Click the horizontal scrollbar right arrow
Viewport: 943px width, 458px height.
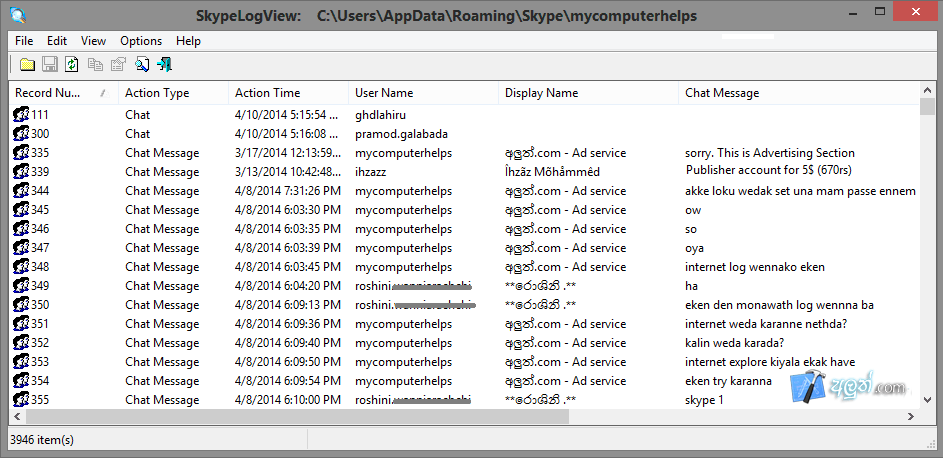click(912, 416)
